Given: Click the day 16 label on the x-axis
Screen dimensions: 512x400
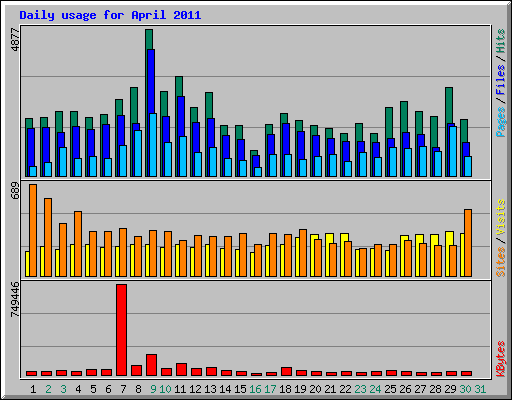Looking at the screenshot, I should 255,389.
